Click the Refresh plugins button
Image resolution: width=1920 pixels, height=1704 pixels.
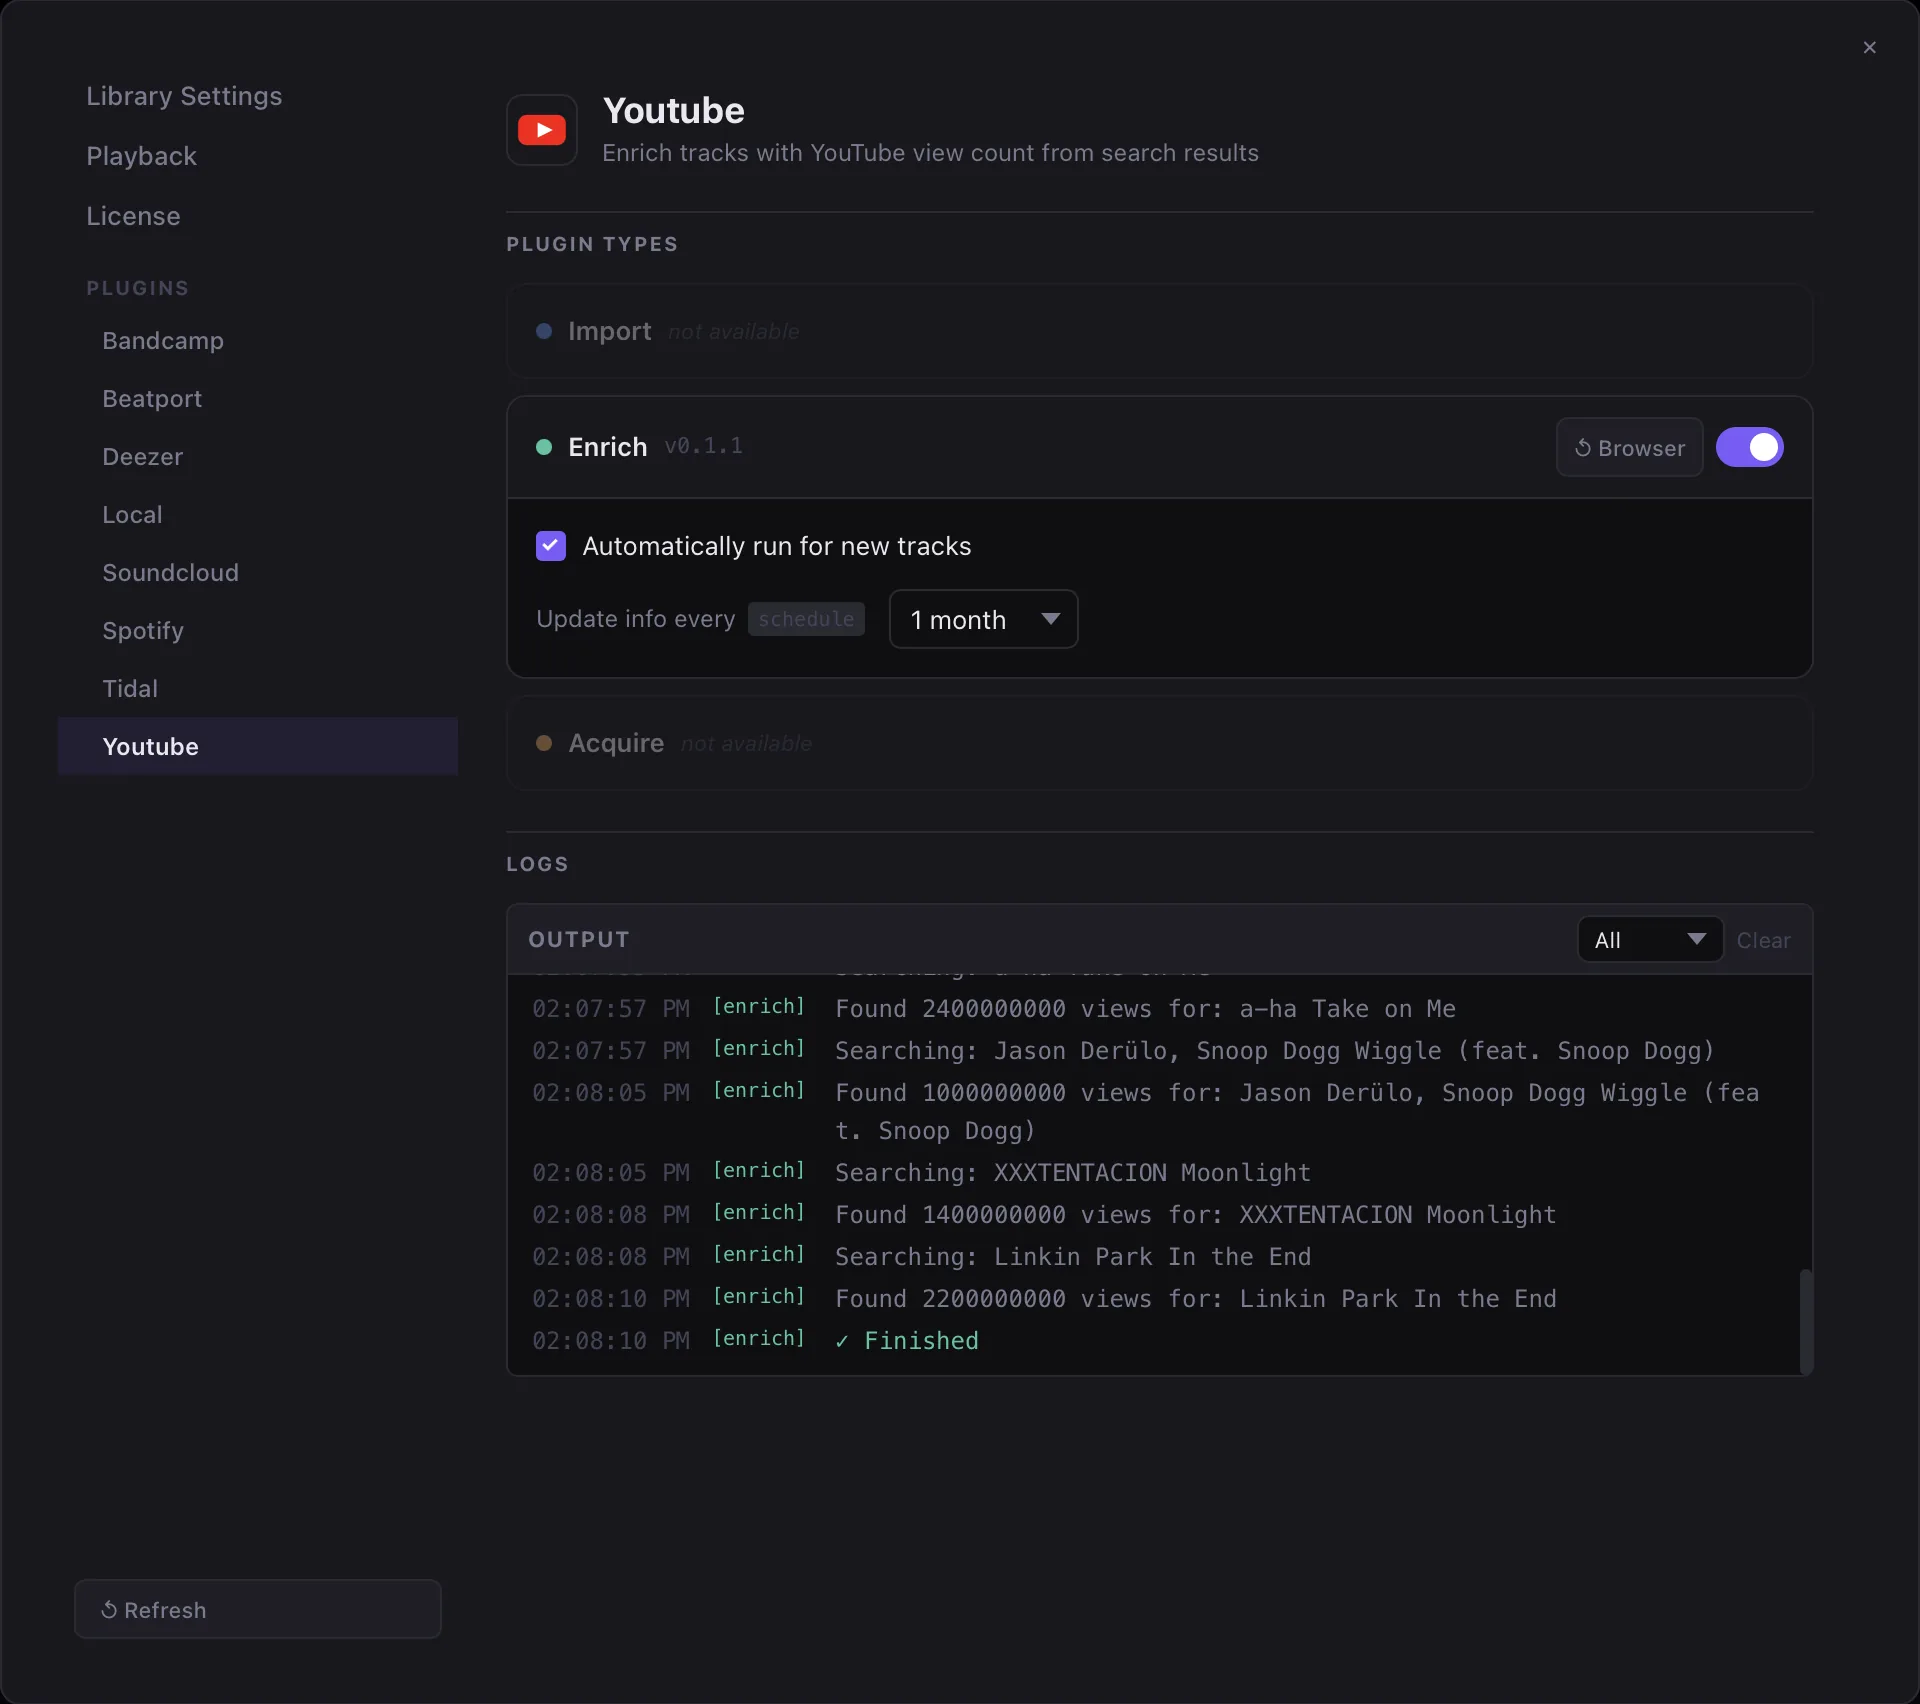(x=258, y=1609)
